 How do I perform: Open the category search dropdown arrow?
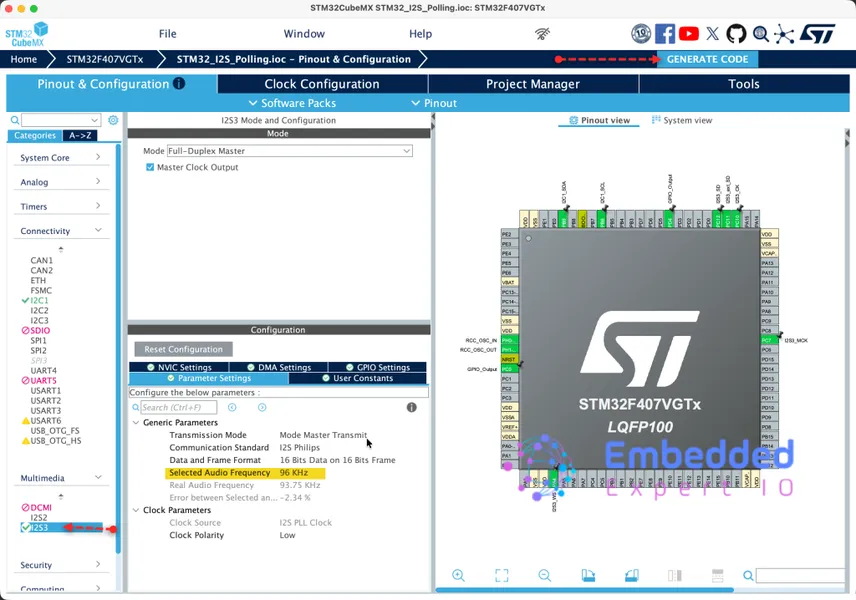coord(94,120)
